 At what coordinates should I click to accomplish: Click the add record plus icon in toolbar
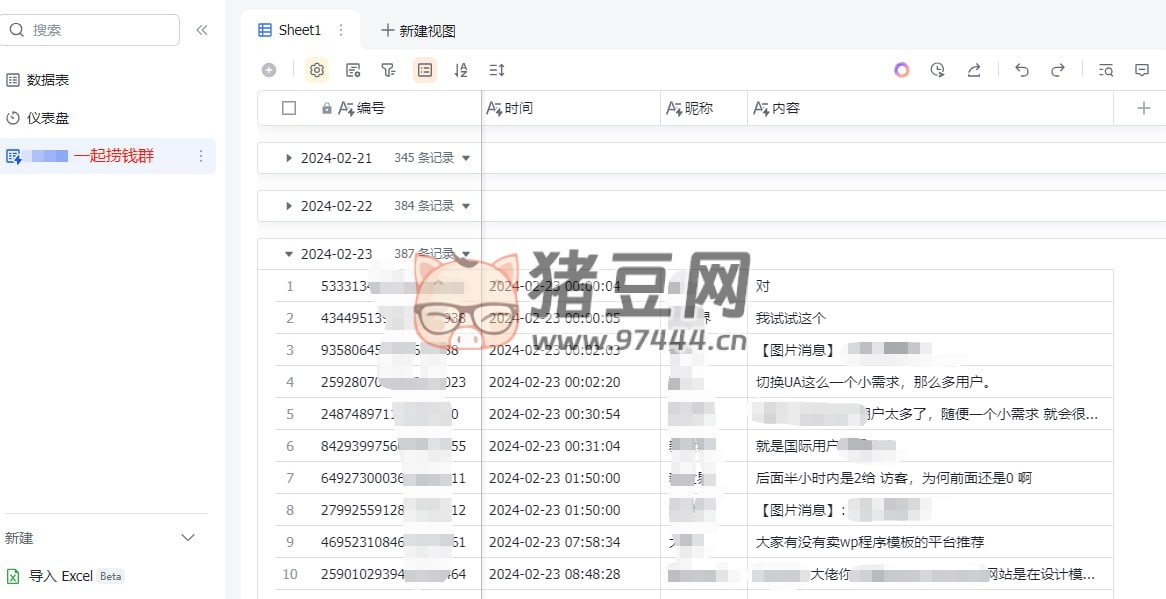tap(269, 70)
